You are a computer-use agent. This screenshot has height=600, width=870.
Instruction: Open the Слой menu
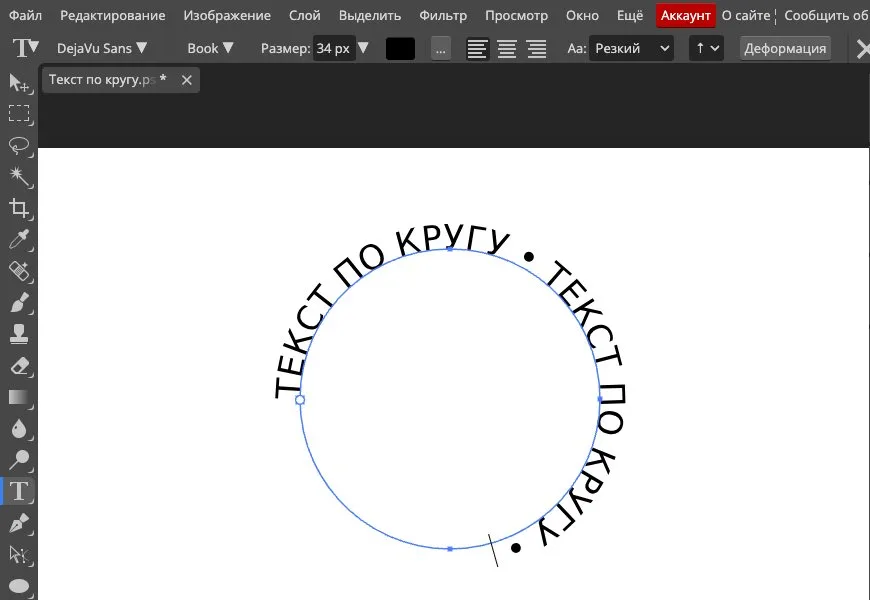coord(305,16)
